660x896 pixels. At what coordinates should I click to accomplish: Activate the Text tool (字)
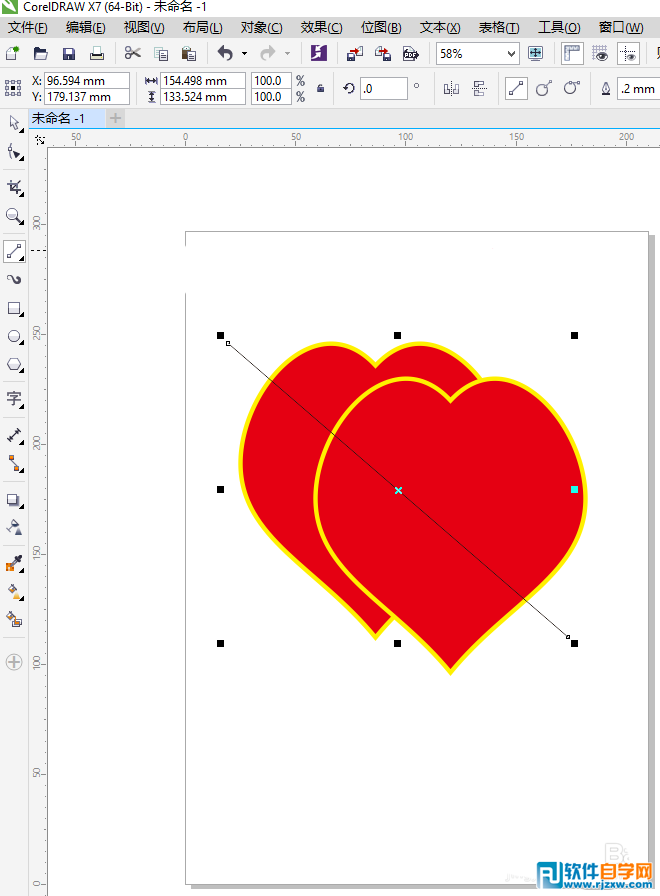pos(14,399)
